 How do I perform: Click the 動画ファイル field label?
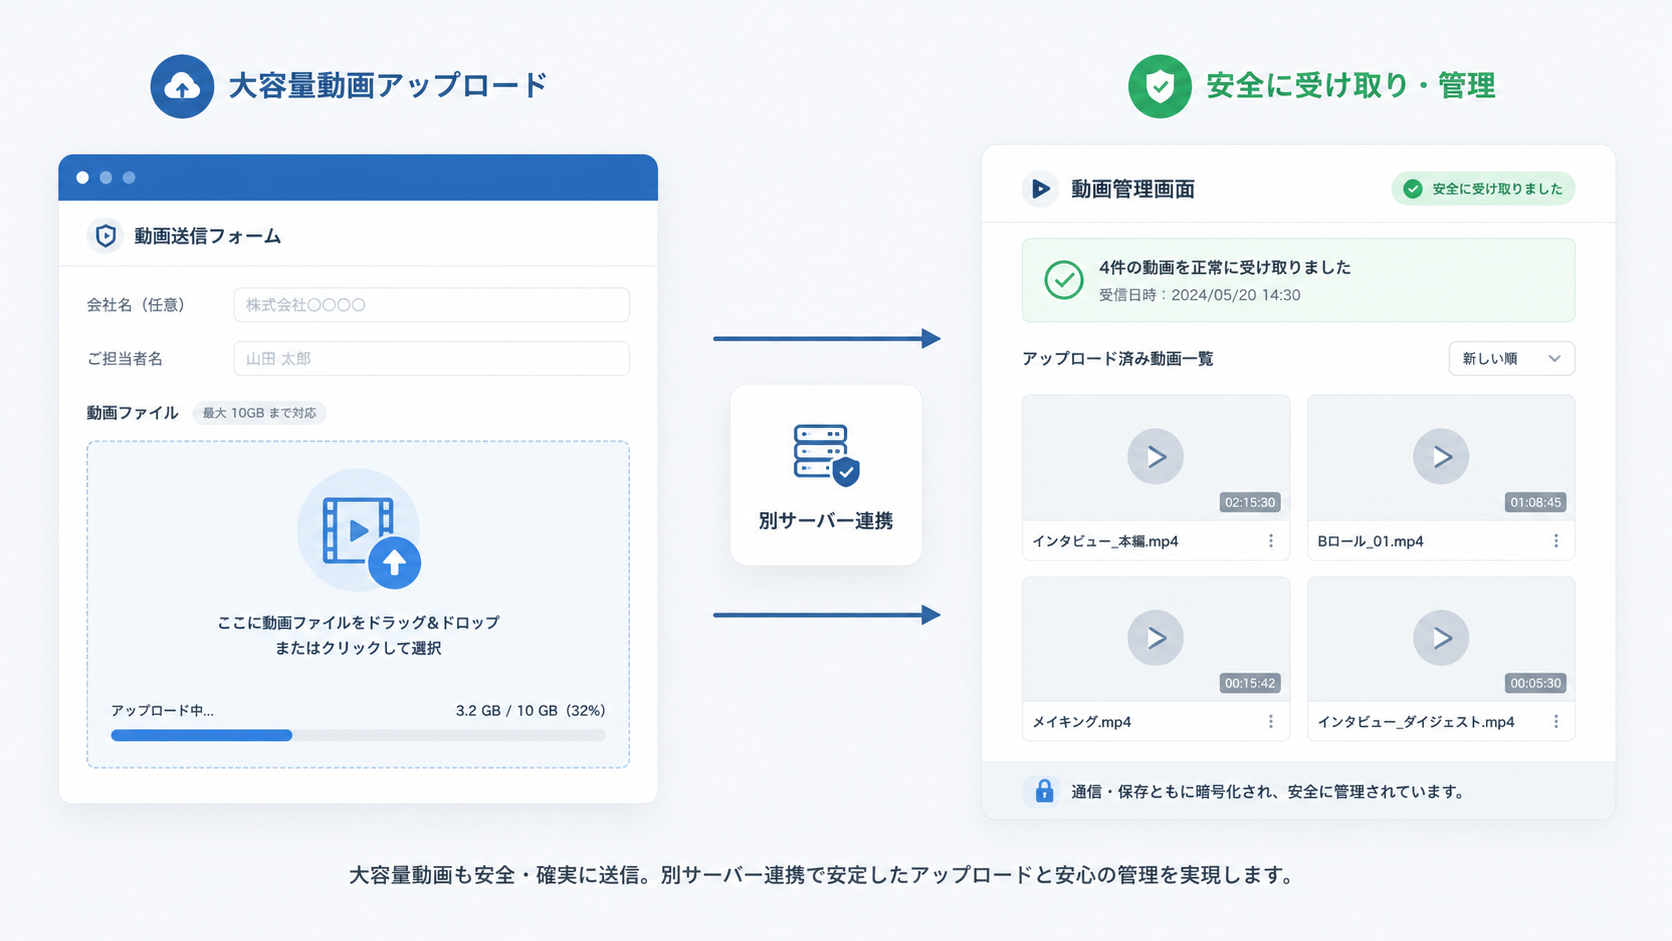[x=132, y=413]
